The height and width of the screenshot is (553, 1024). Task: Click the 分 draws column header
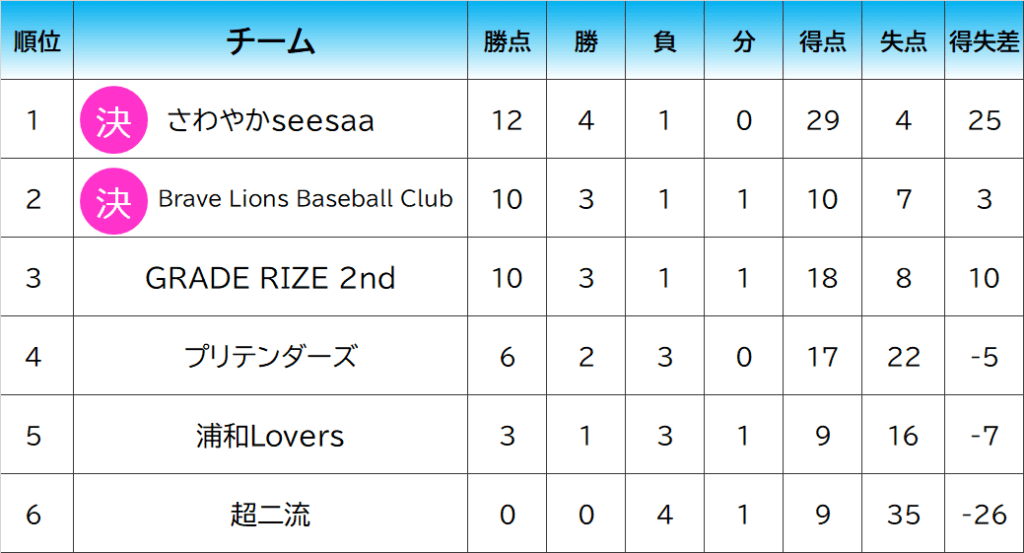743,42
